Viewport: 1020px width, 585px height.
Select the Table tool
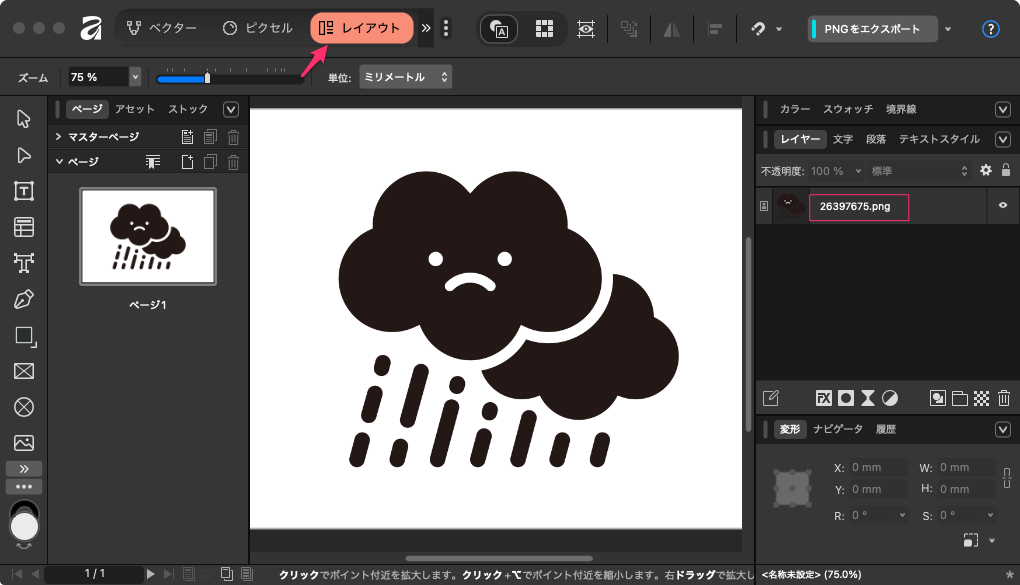click(24, 227)
